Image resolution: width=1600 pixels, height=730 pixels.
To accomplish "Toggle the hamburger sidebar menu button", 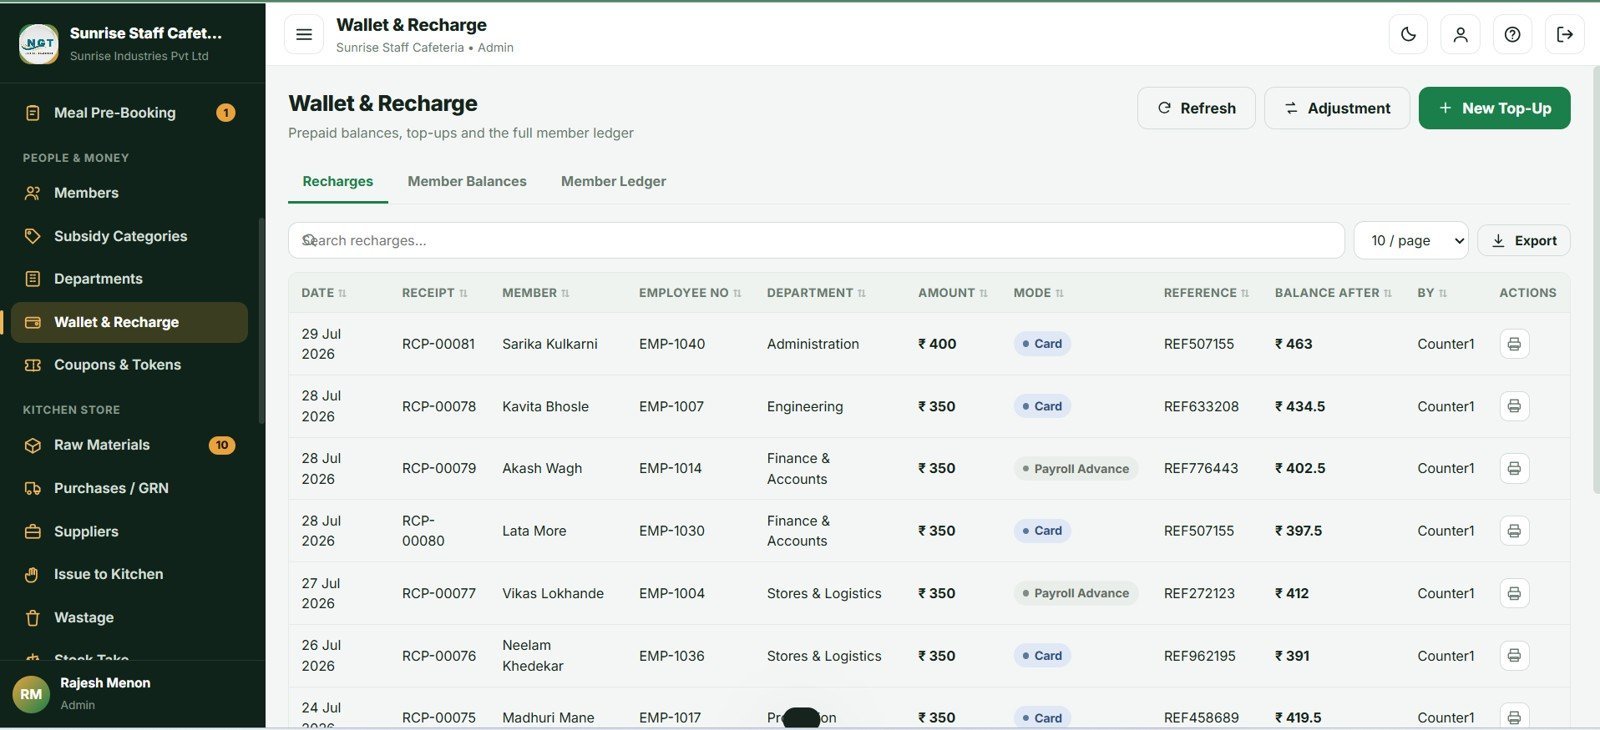I will pyautogui.click(x=304, y=35).
